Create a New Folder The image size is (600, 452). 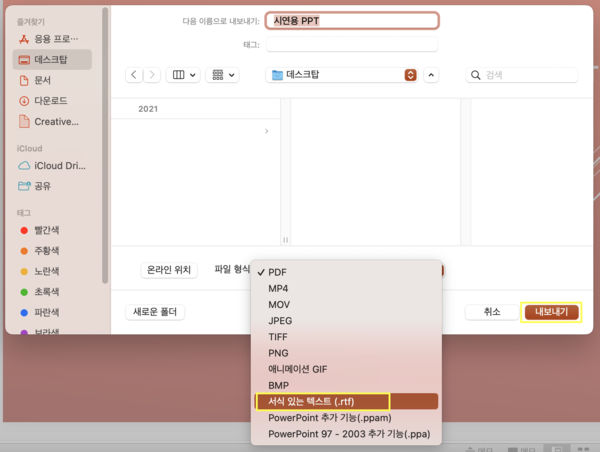coord(155,312)
